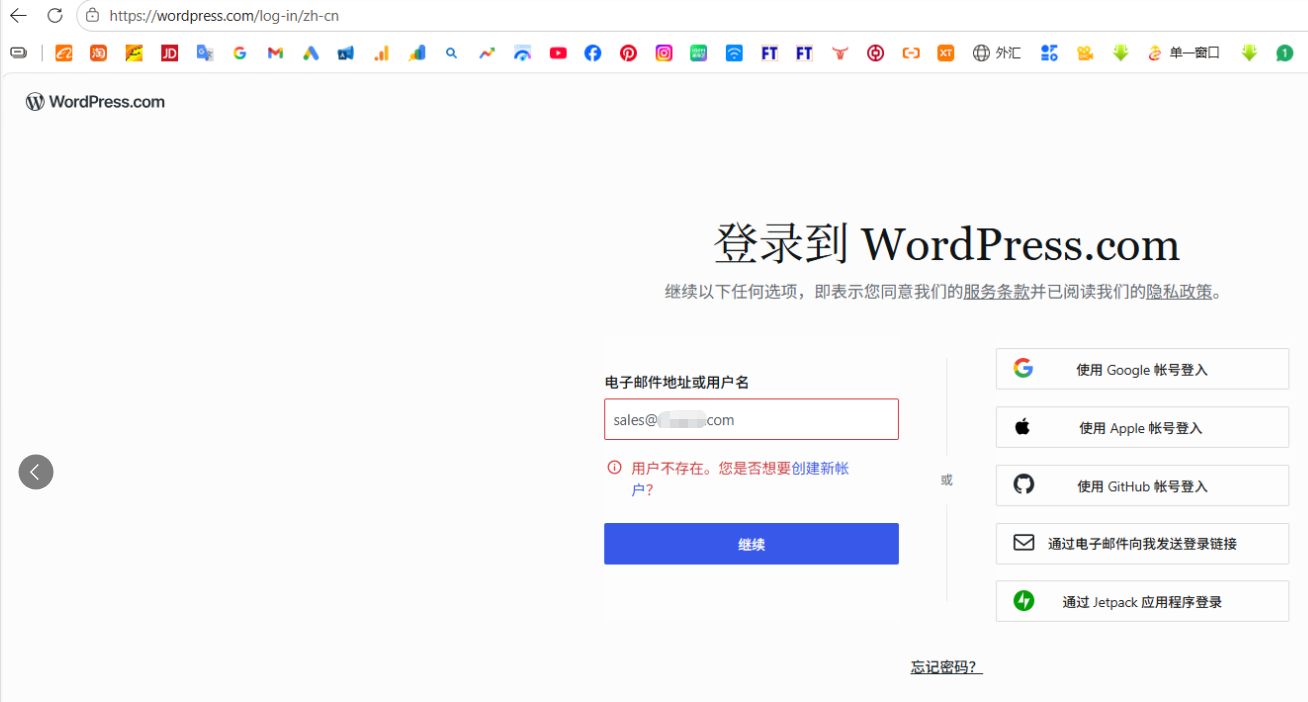Click the site info padlock icon
This screenshot has height=702, width=1308.
pyautogui.click(x=92, y=15)
